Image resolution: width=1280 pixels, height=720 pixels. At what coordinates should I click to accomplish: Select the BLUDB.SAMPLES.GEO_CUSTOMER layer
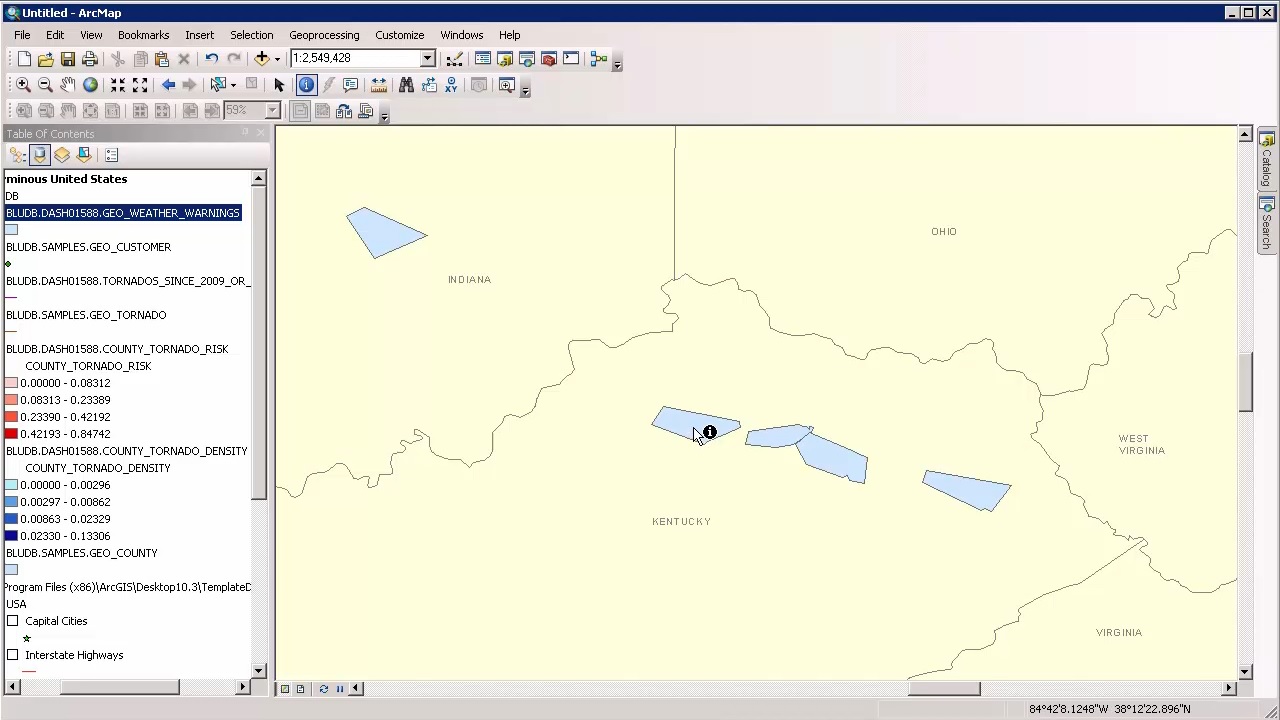[88, 247]
